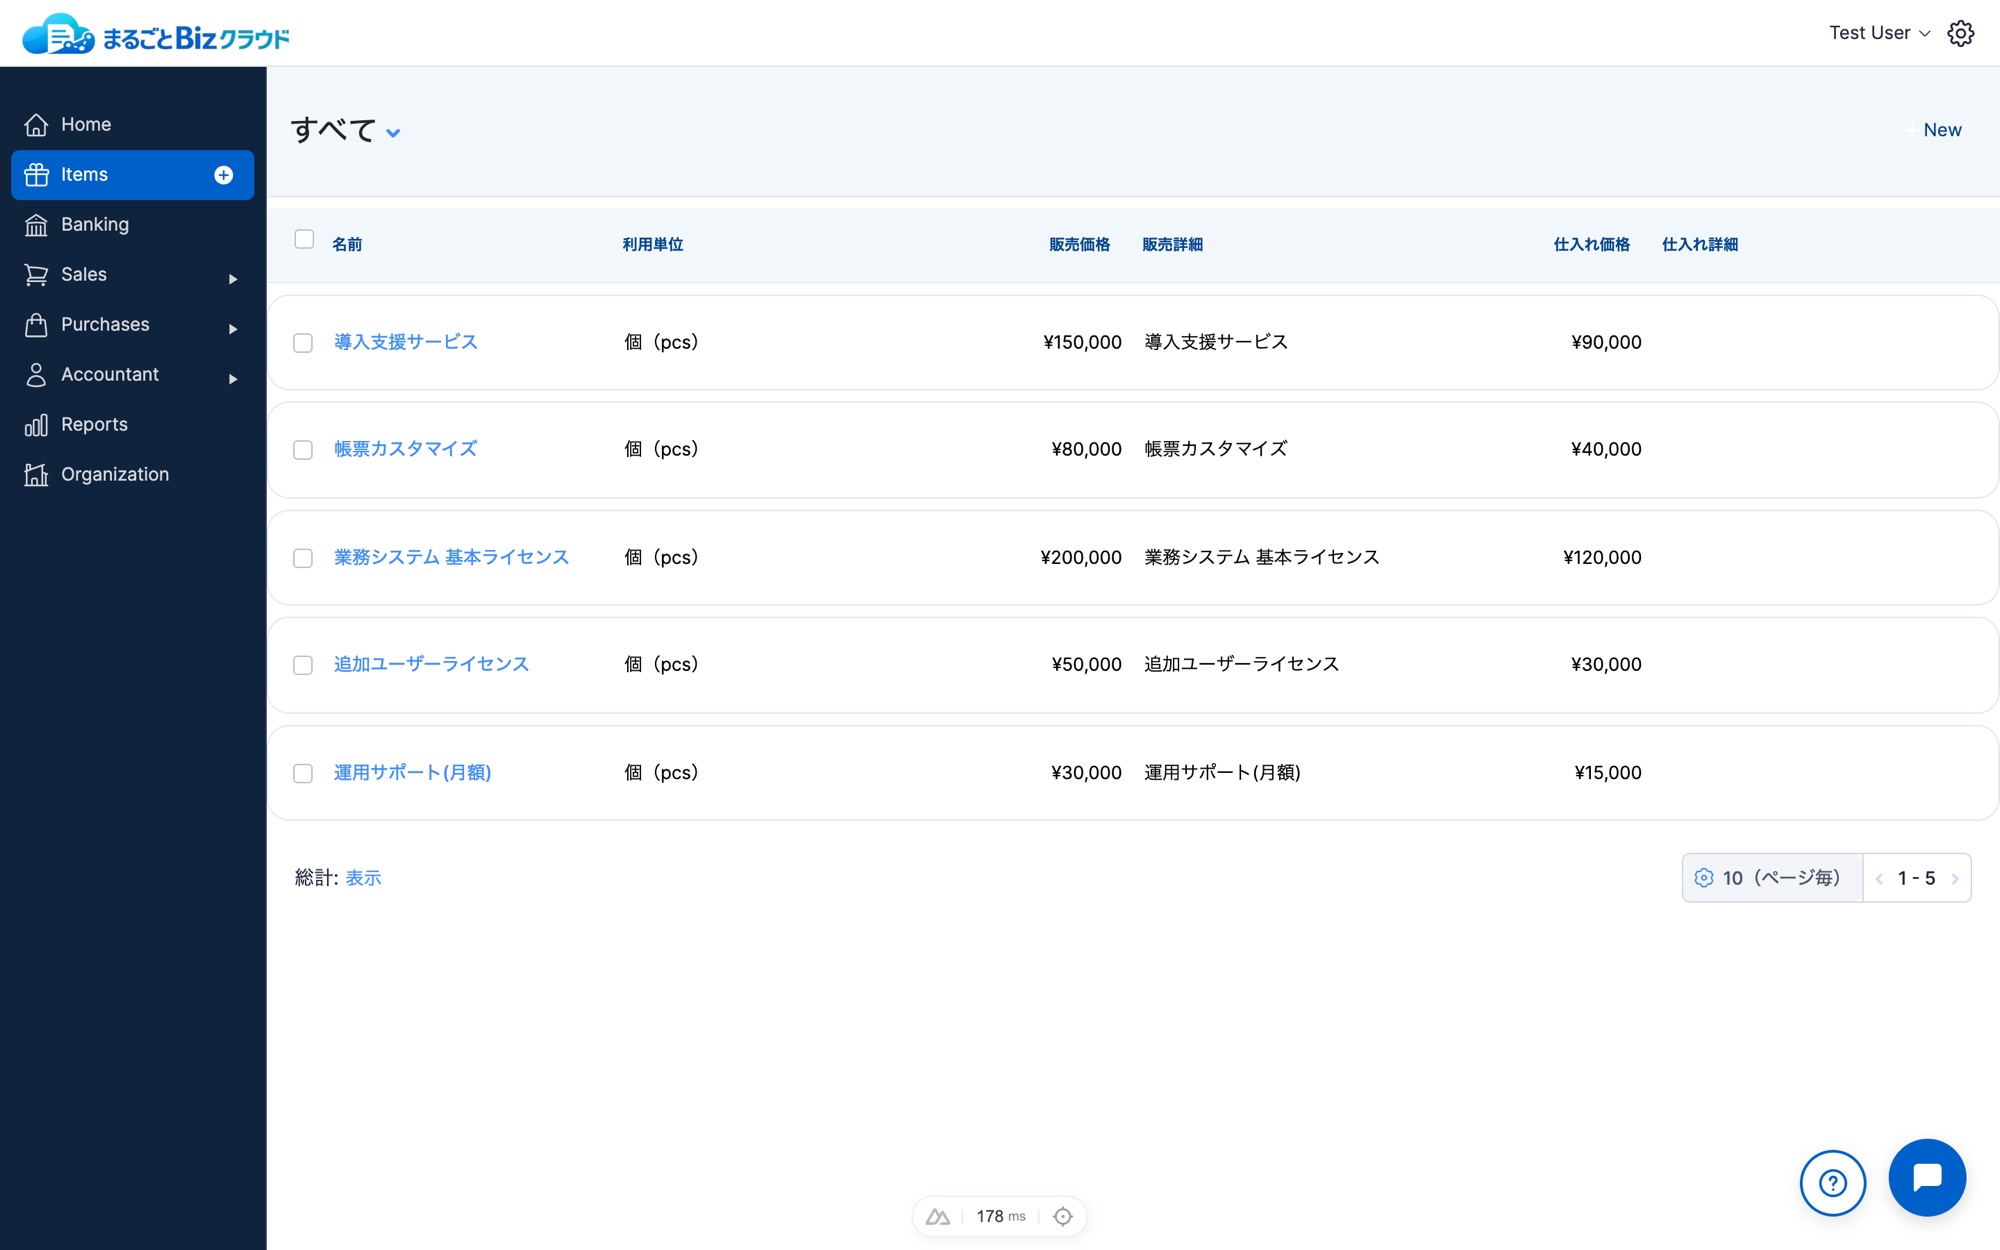Open the 追加ユーザーライセンス item link
The width and height of the screenshot is (2000, 1250).
tap(431, 664)
